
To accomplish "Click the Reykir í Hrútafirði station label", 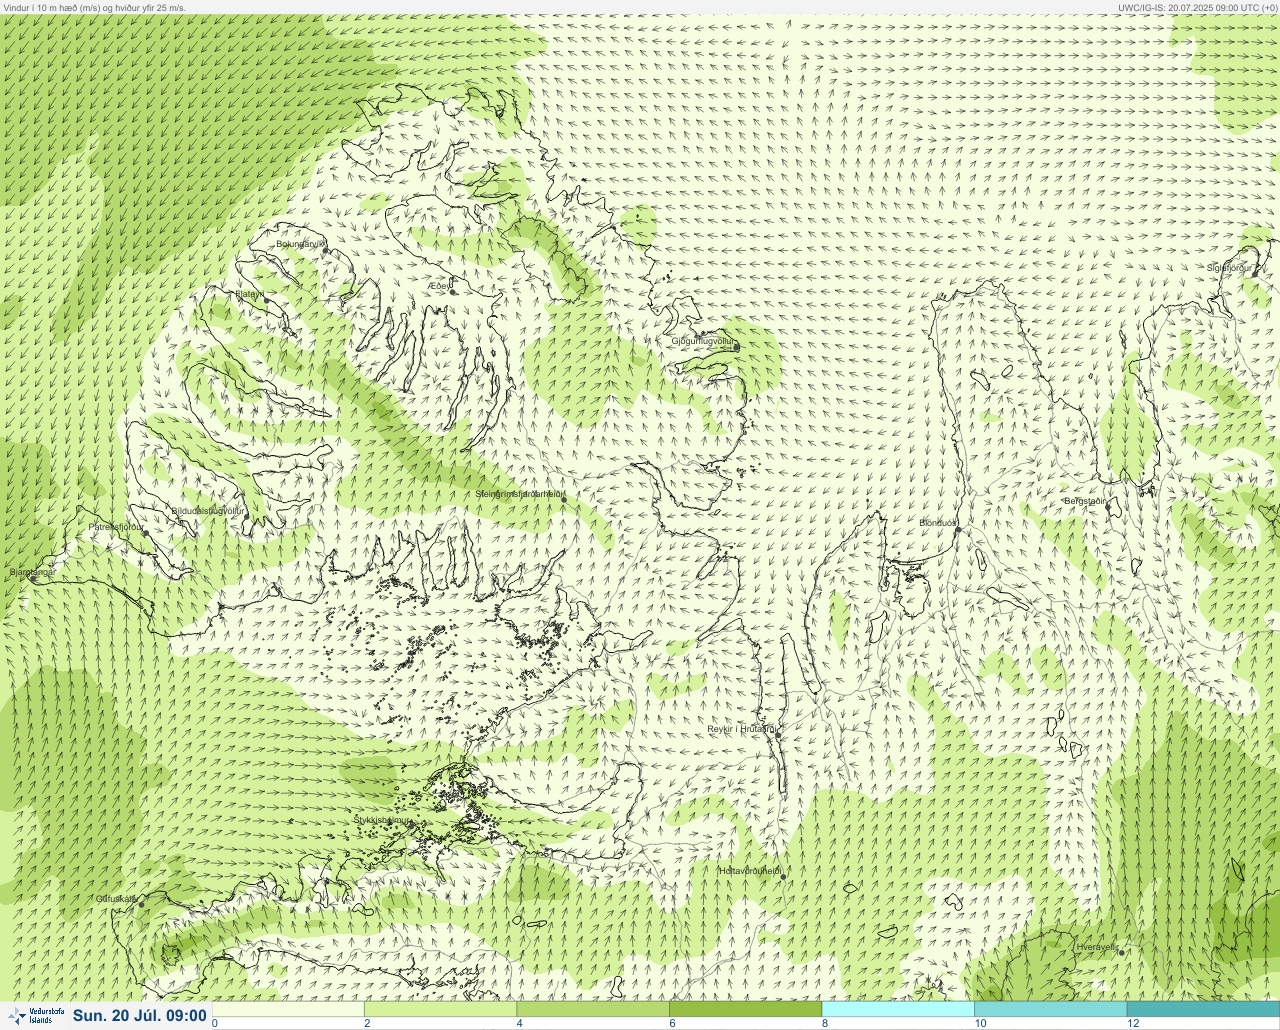I will 742,729.
